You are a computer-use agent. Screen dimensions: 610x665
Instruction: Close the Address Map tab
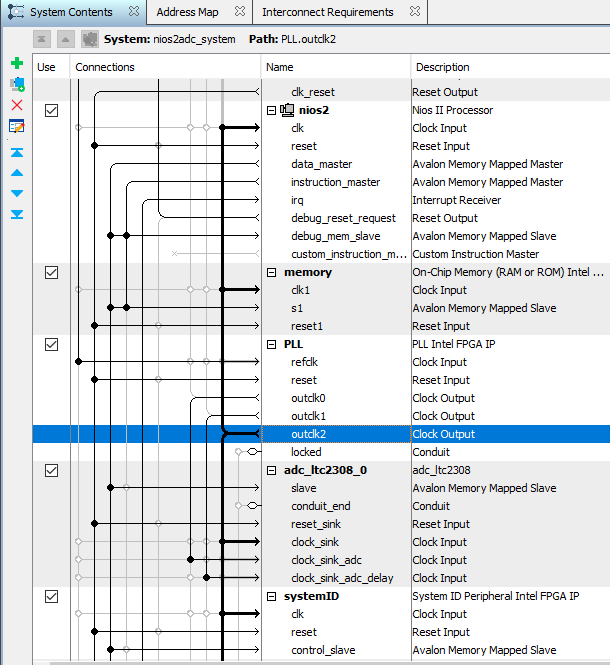[240, 11]
